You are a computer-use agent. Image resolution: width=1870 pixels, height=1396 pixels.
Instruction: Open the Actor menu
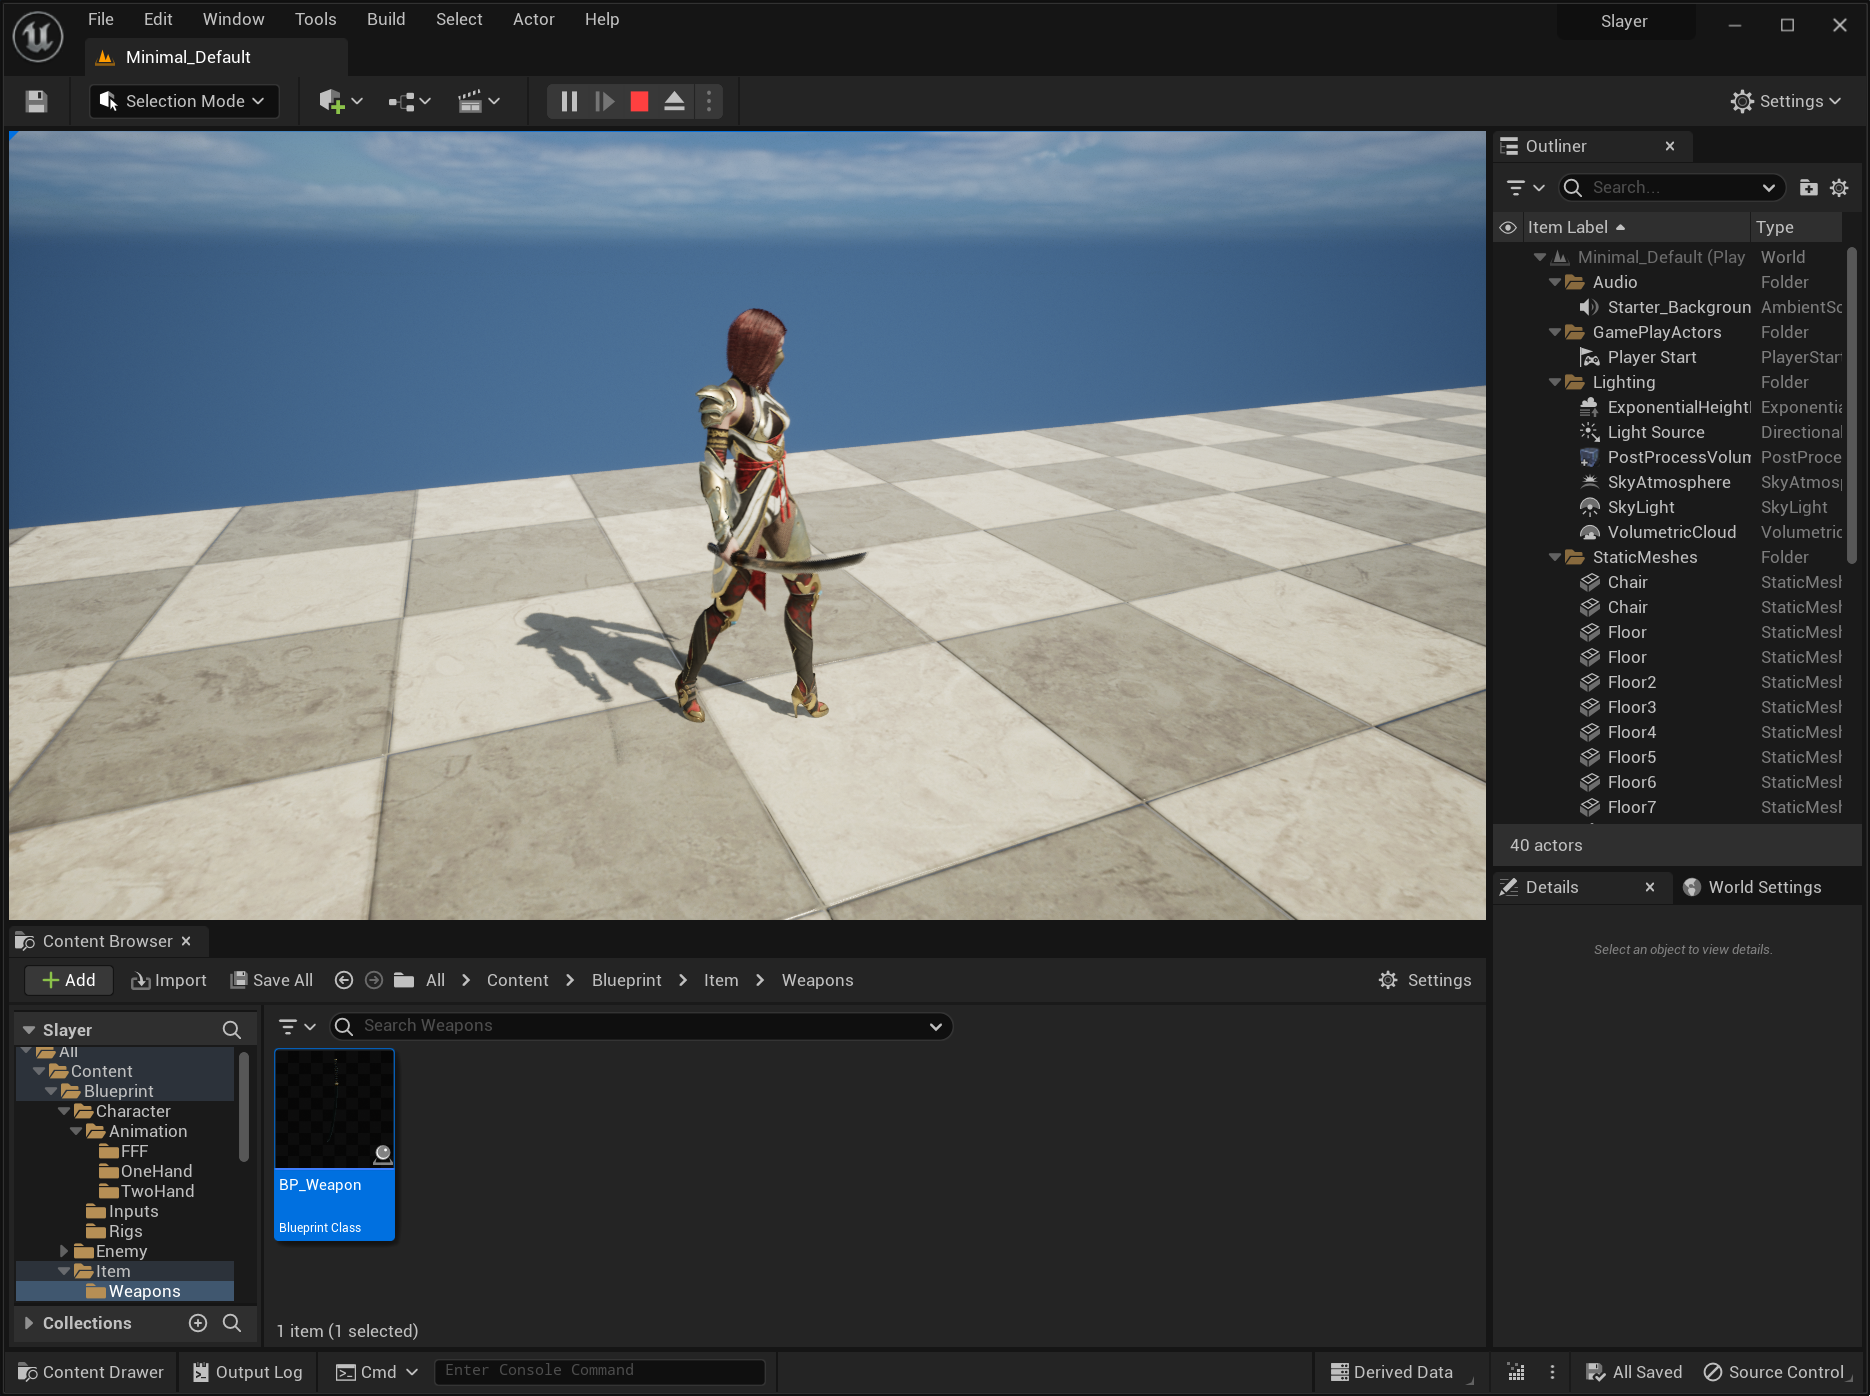(x=533, y=19)
